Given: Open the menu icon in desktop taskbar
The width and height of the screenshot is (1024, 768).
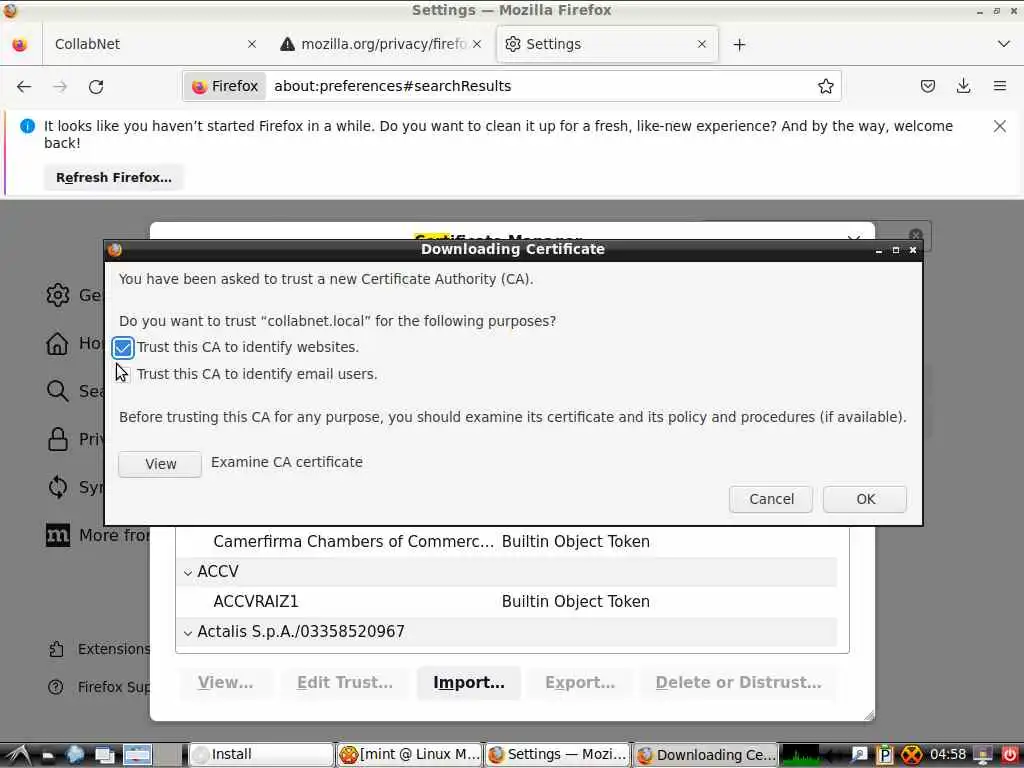Looking at the screenshot, I should tap(17, 755).
